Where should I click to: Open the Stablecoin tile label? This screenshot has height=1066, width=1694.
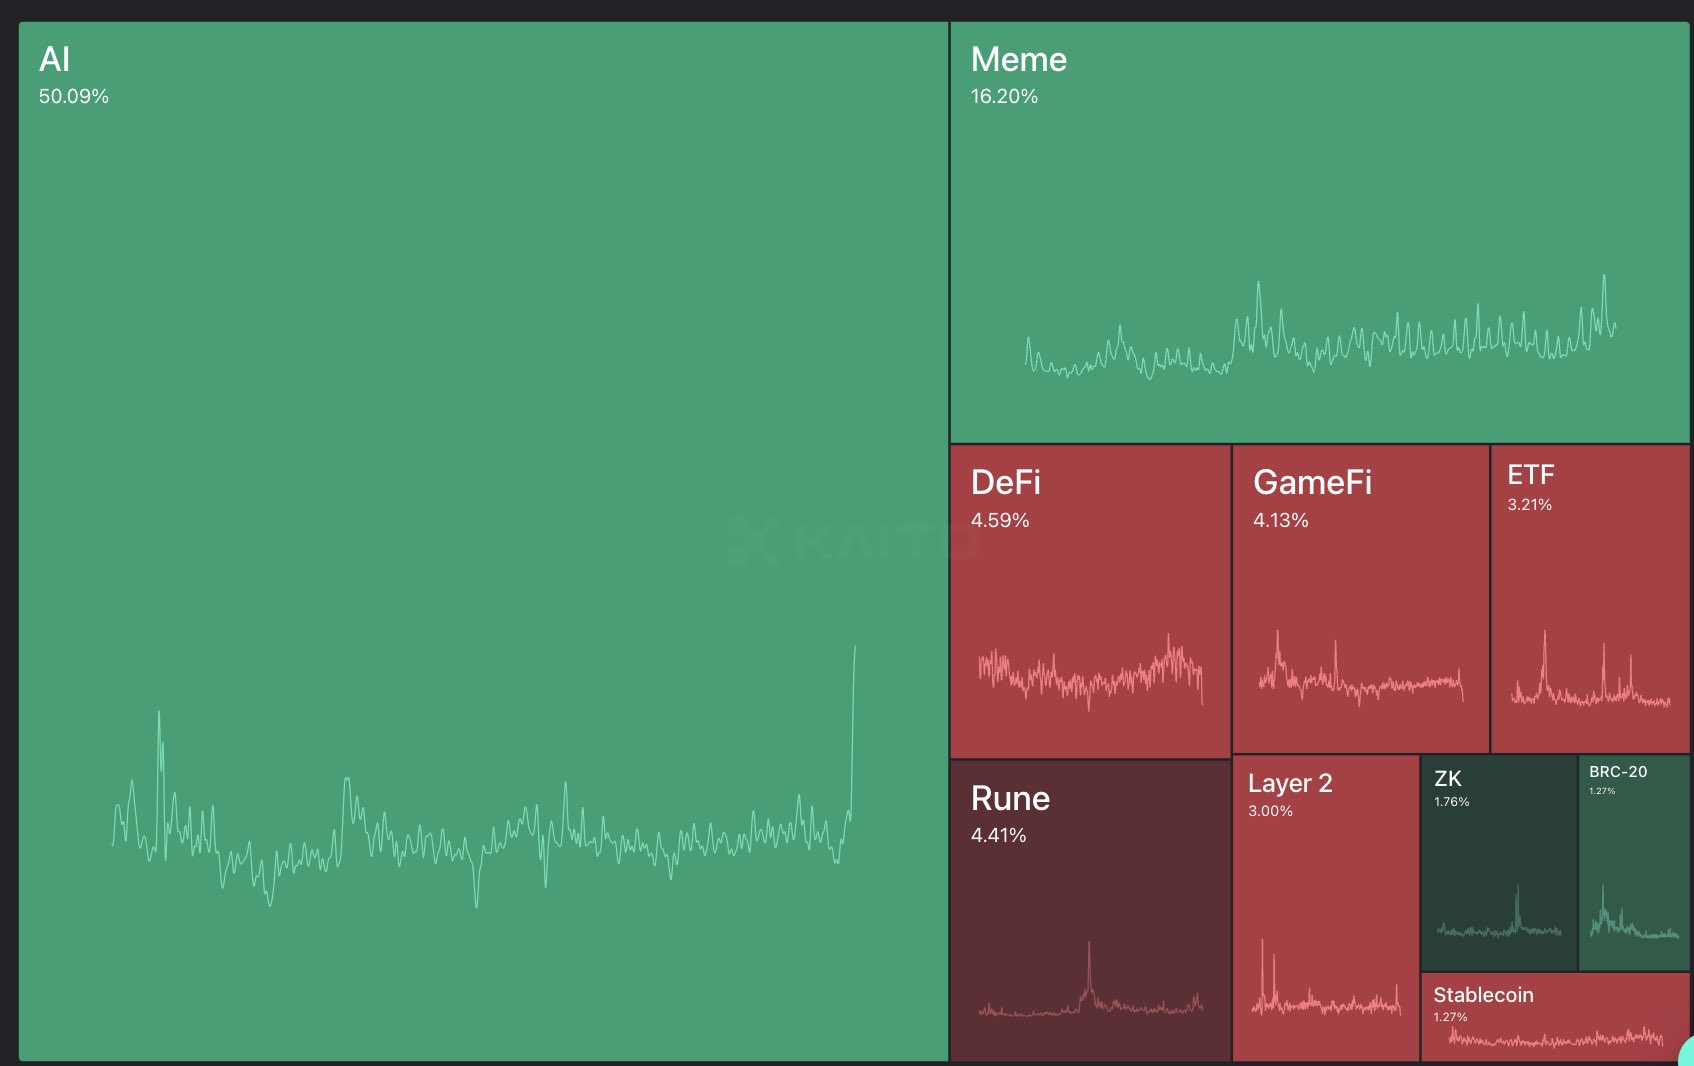tap(1483, 995)
